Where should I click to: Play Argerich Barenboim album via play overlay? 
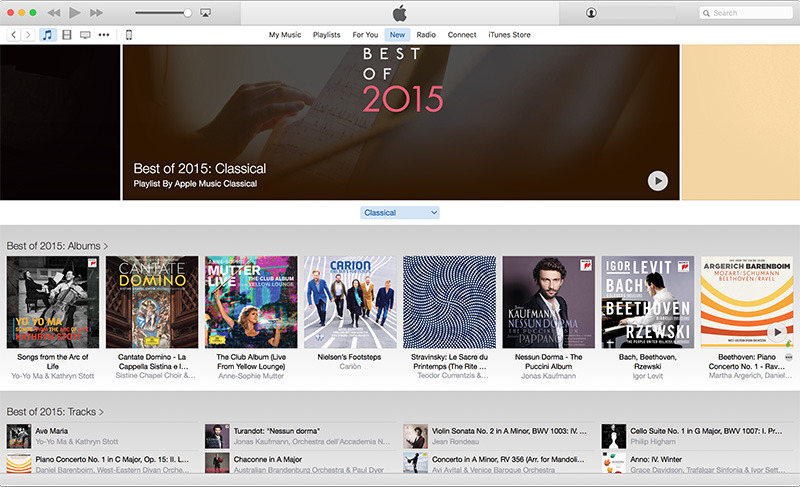[777, 332]
